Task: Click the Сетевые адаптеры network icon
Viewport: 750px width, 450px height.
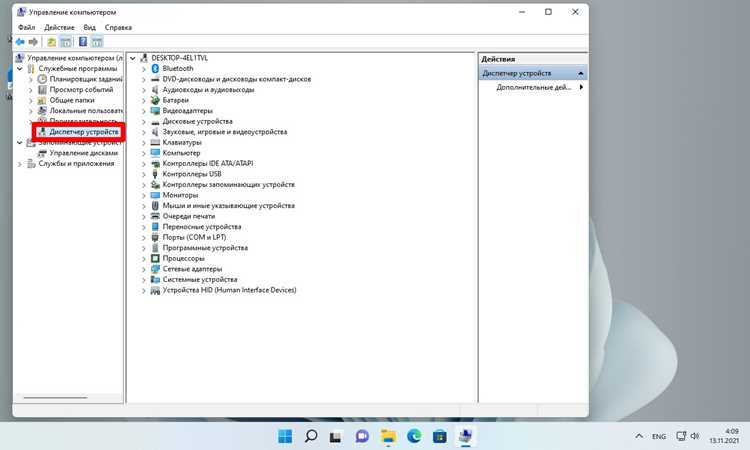Action: pos(155,269)
